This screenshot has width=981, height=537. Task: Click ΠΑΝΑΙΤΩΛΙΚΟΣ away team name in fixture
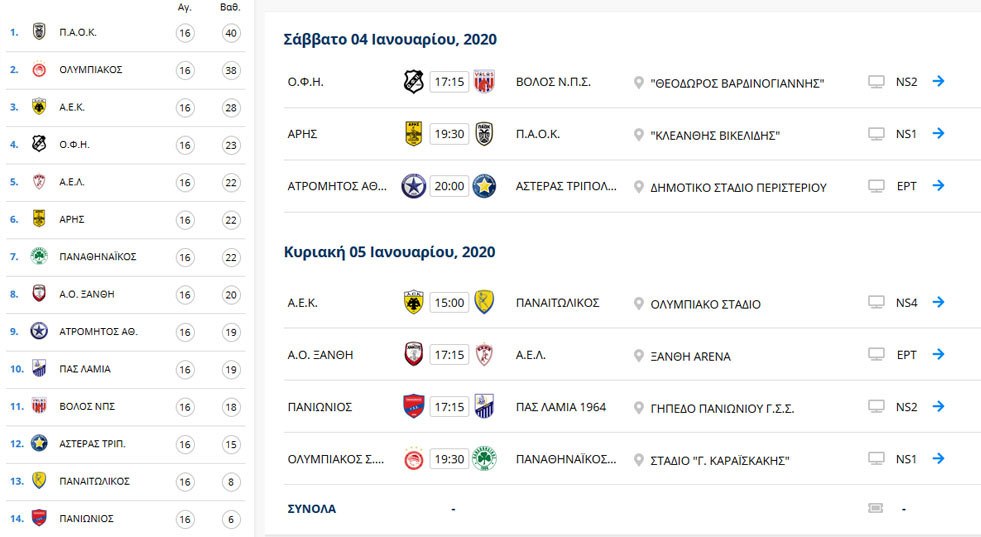[x=557, y=303]
